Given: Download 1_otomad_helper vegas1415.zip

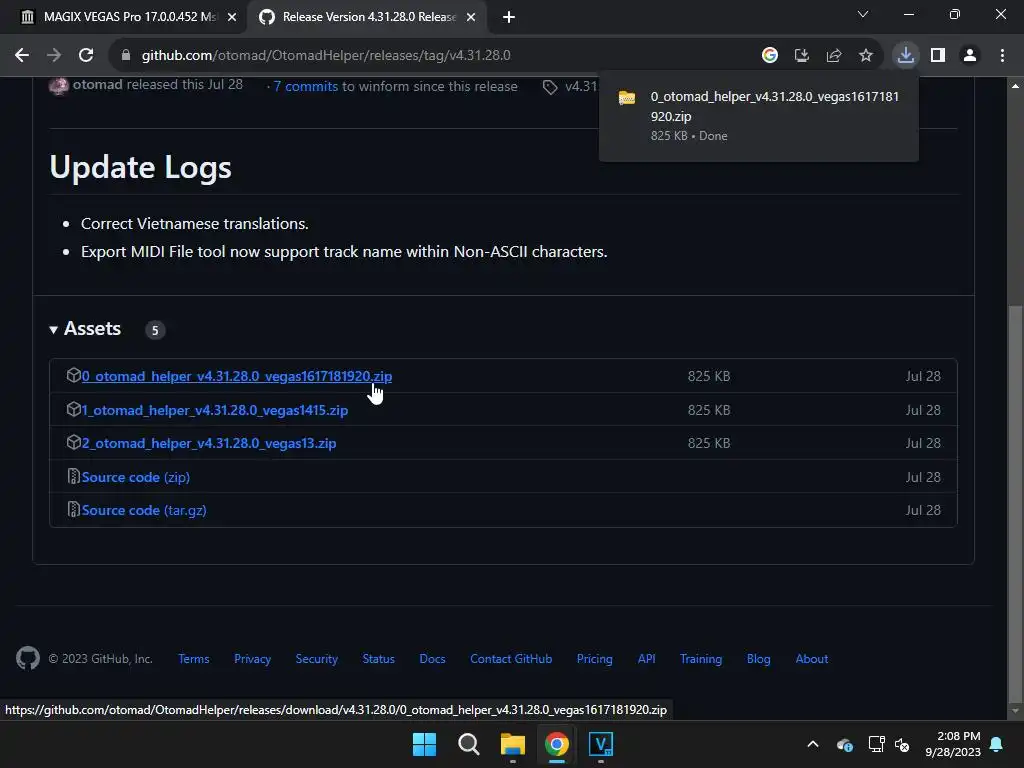Looking at the screenshot, I should pos(215,410).
